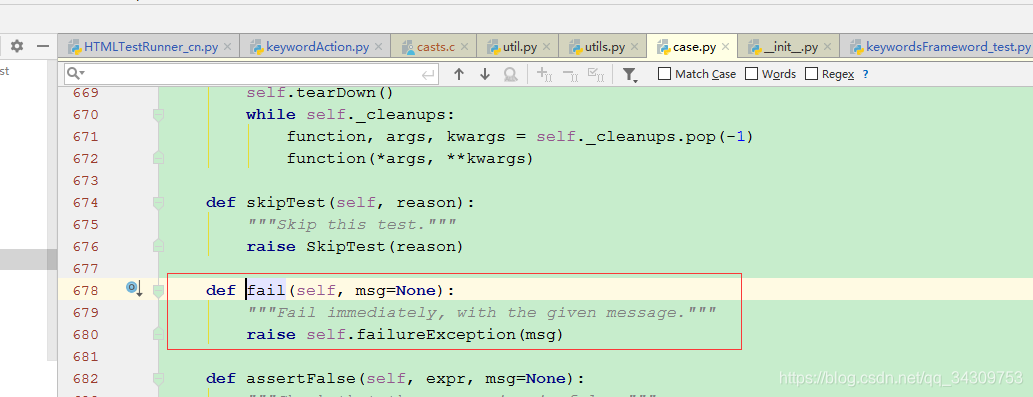1033x397 pixels.
Task: Click line number 681 in gutter
Action: [86, 357]
